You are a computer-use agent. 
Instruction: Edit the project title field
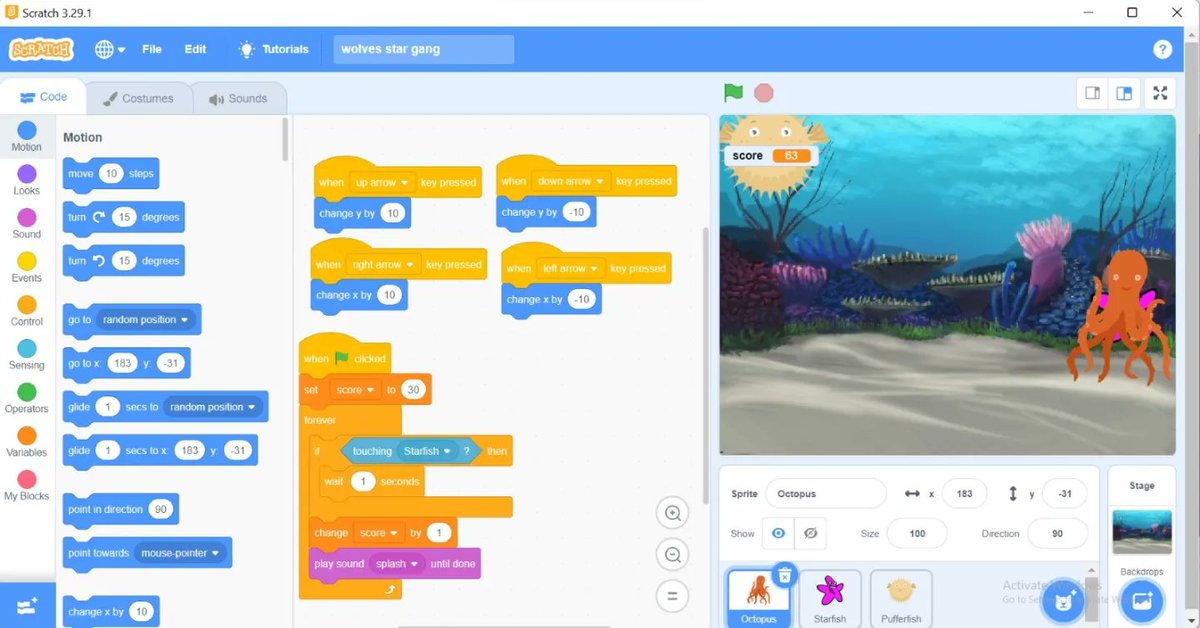[424, 49]
